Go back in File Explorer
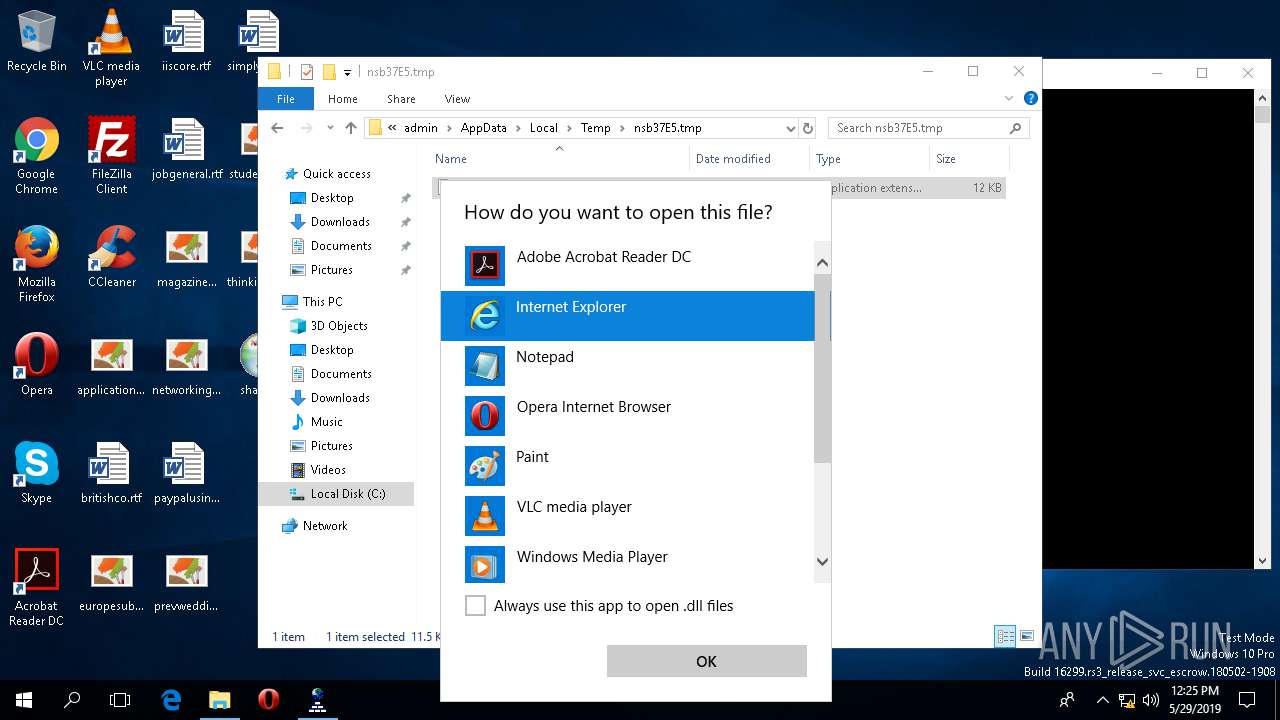This screenshot has width=1280, height=720. pyautogui.click(x=278, y=128)
